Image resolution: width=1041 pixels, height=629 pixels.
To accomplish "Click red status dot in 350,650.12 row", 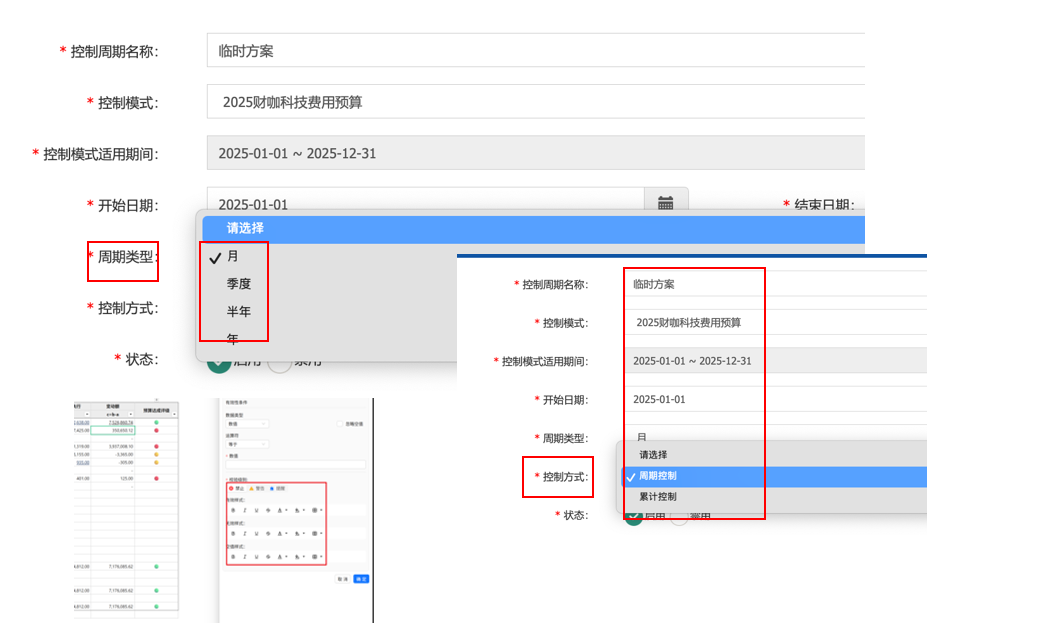I will (x=157, y=430).
